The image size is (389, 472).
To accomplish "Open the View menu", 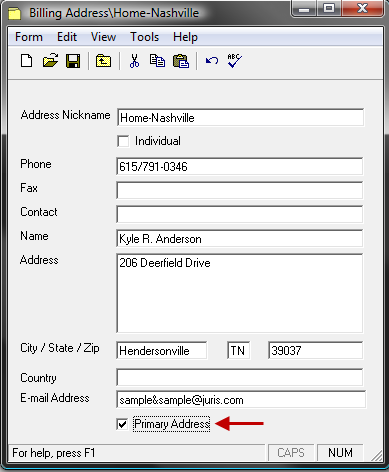I will (x=103, y=37).
